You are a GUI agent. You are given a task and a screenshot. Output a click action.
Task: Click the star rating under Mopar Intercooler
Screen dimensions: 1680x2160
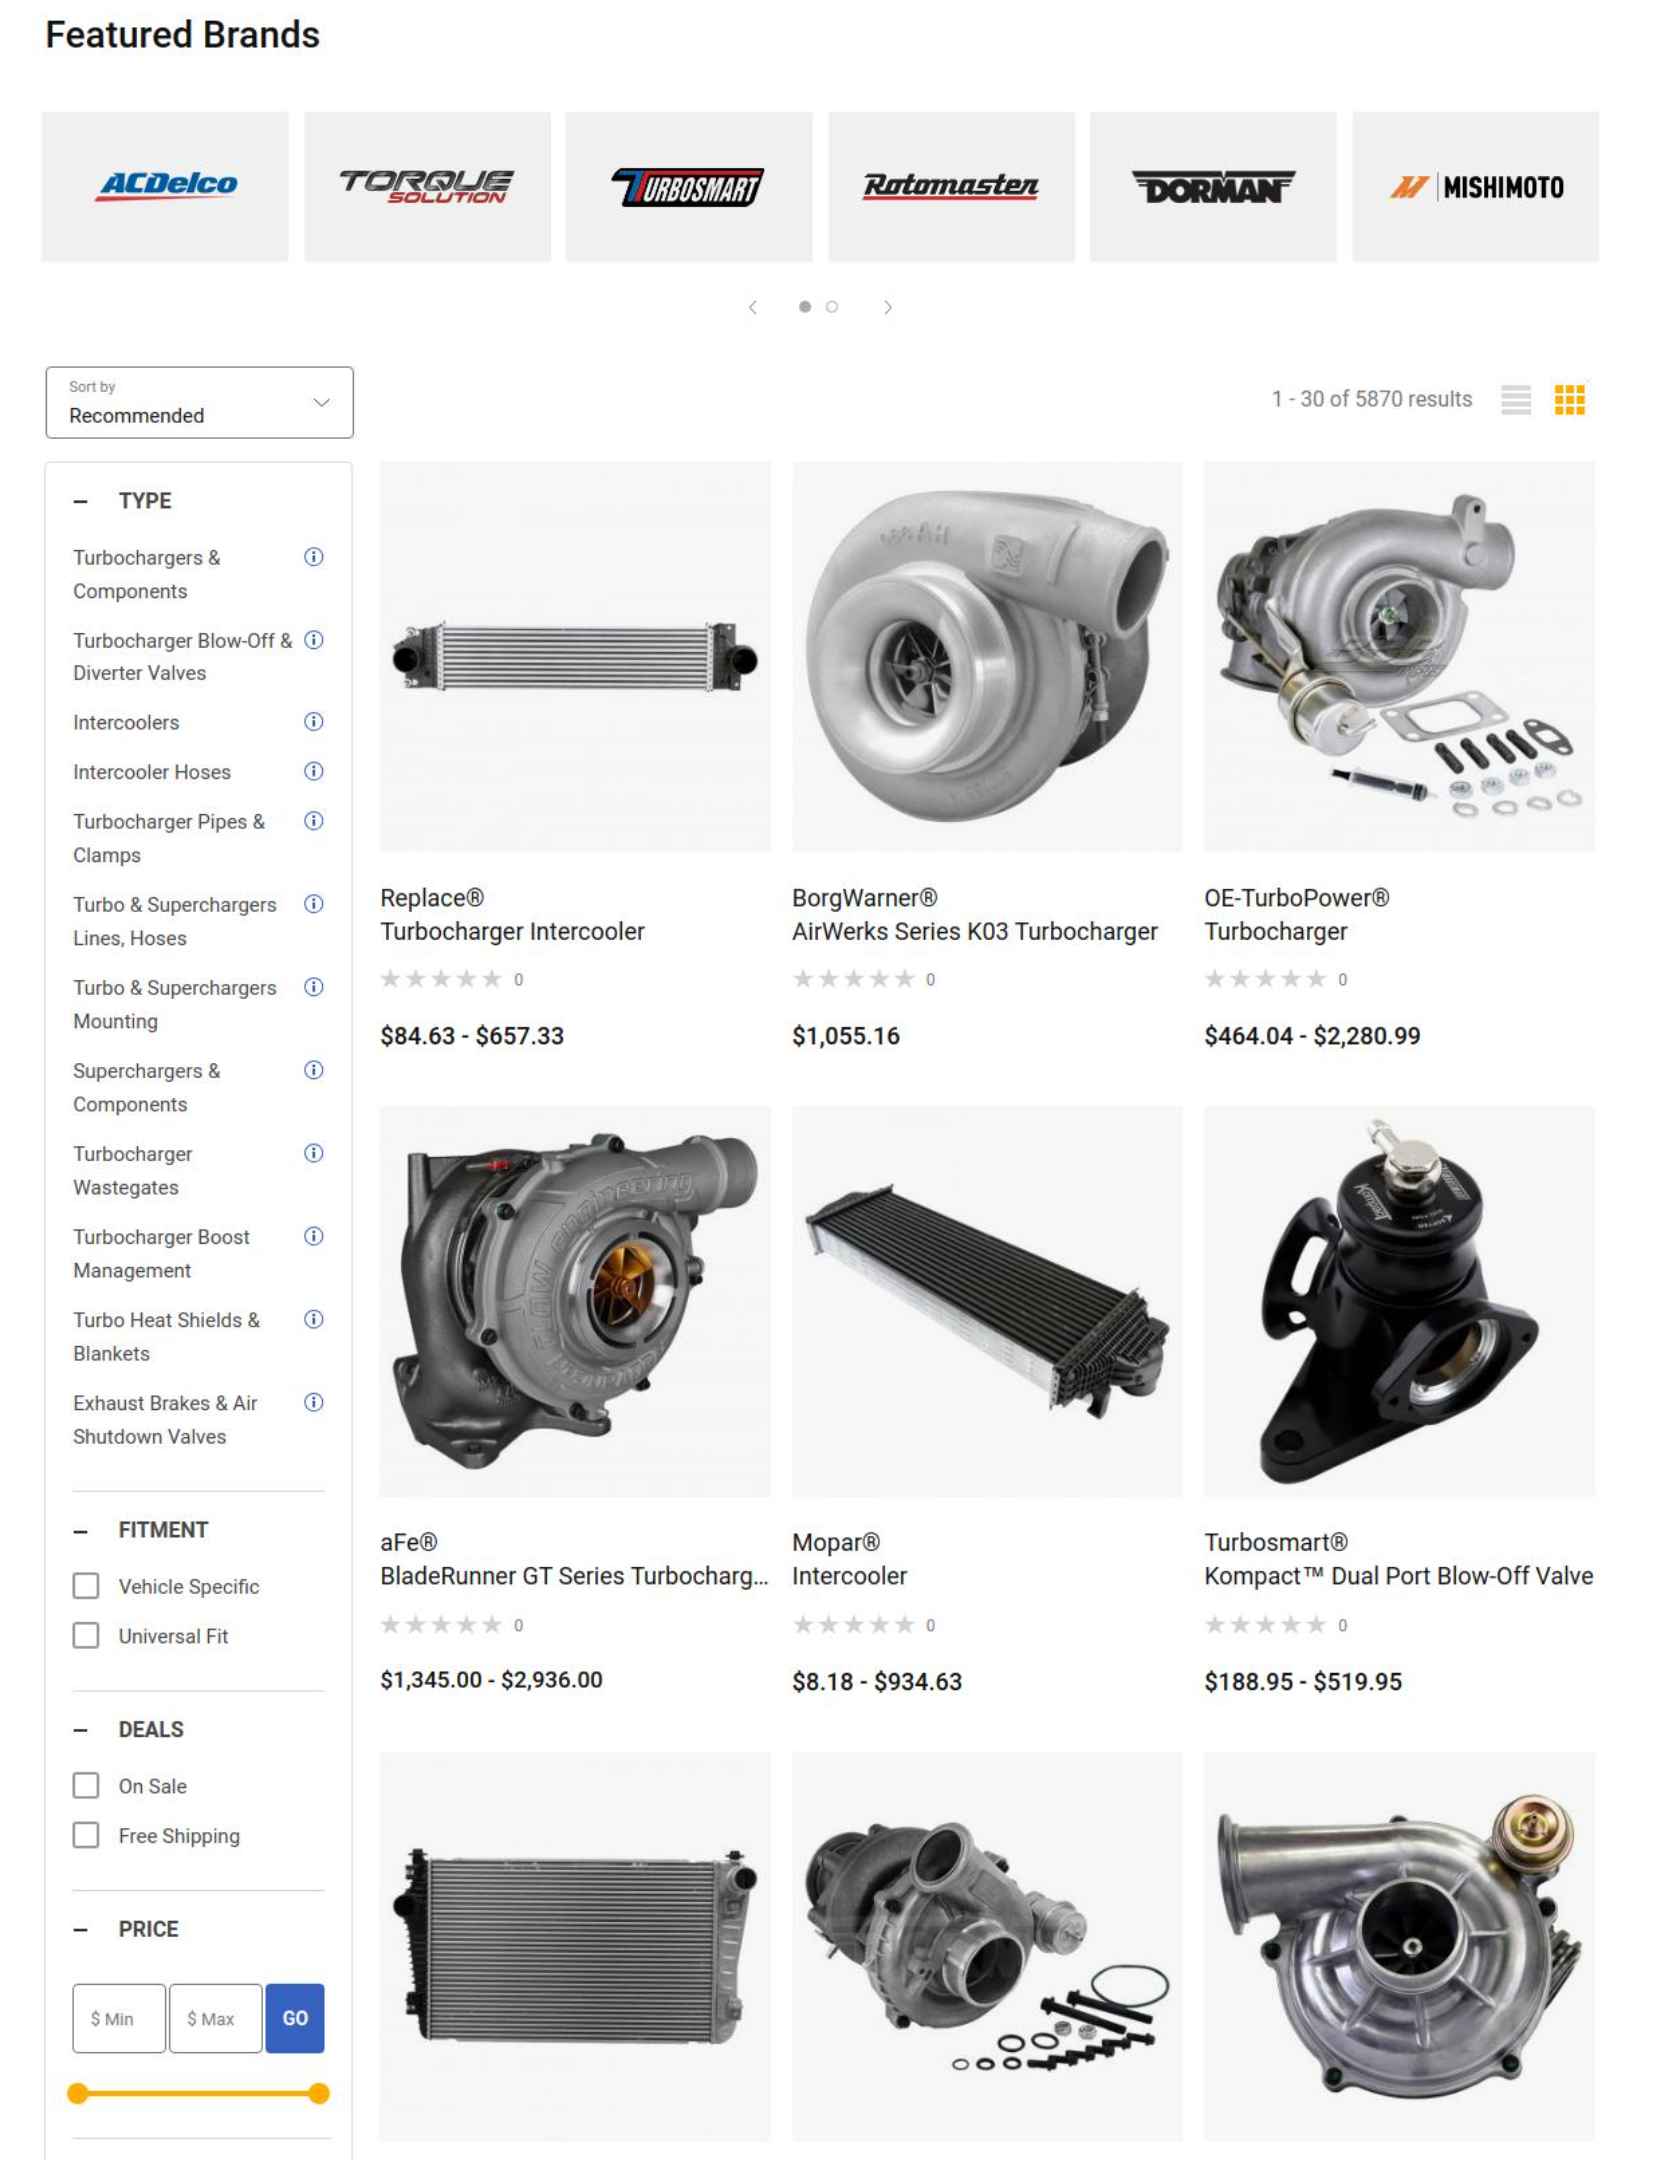click(x=854, y=1624)
